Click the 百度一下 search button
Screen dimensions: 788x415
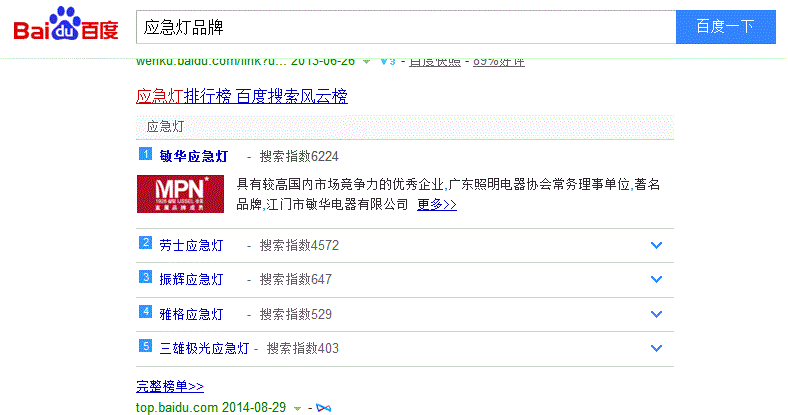tap(726, 27)
